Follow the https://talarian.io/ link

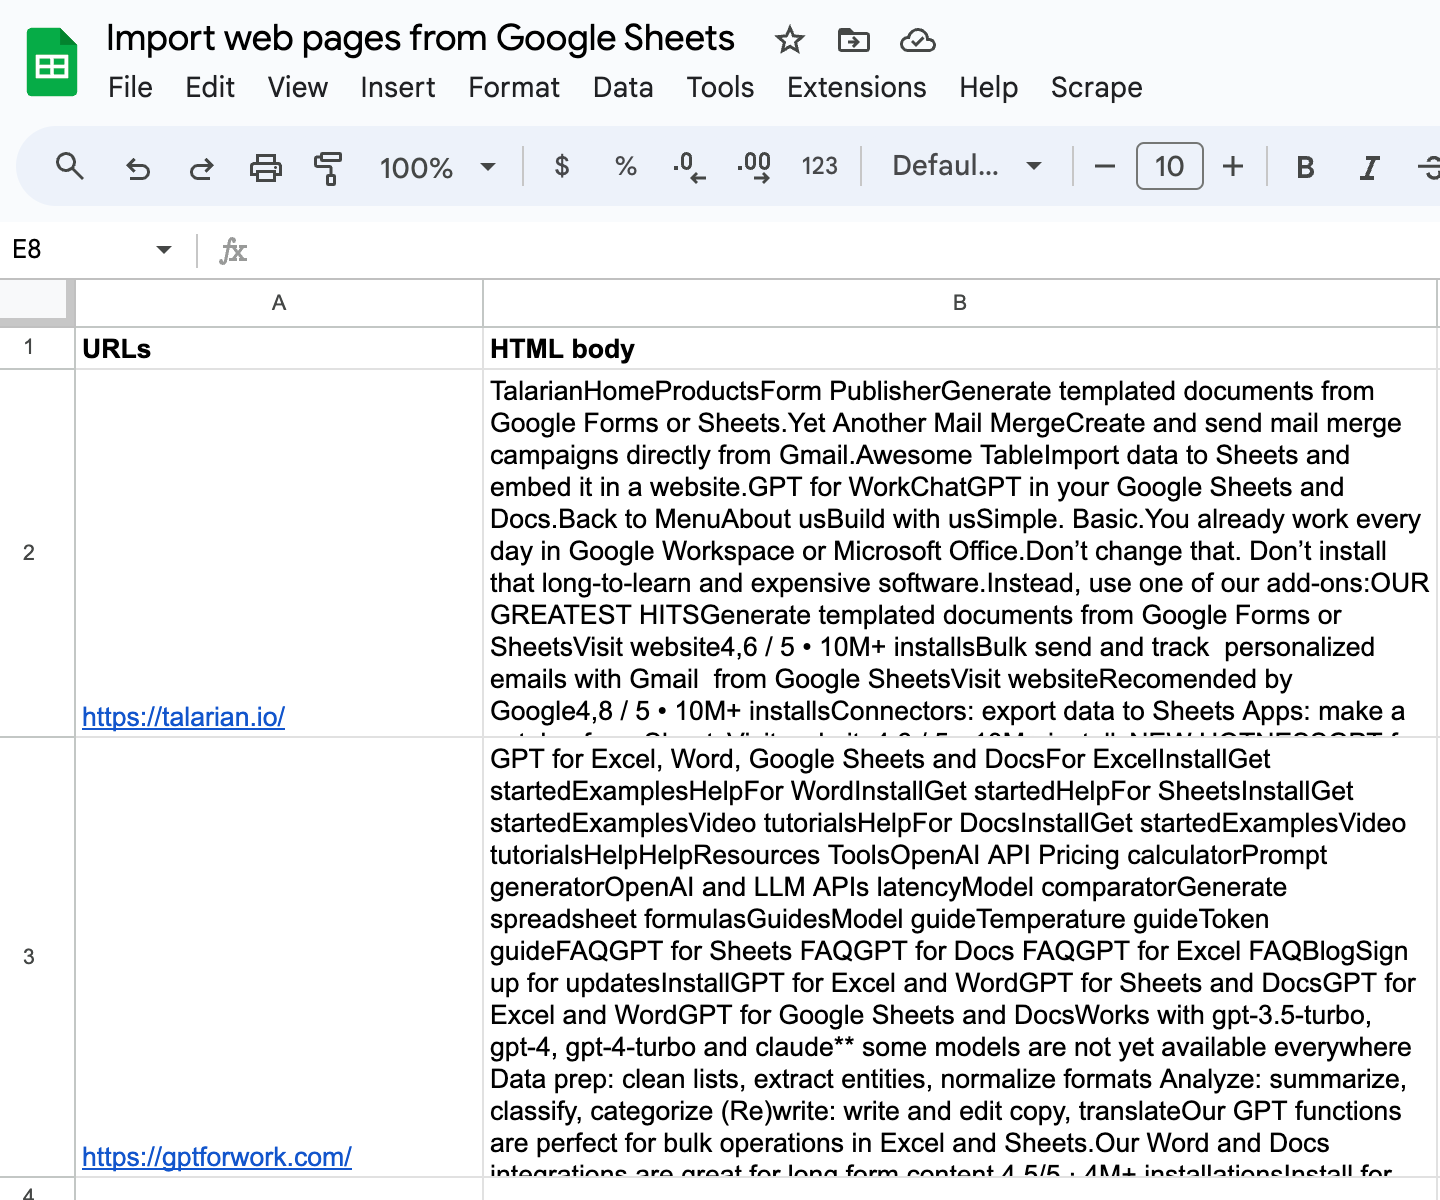(183, 717)
